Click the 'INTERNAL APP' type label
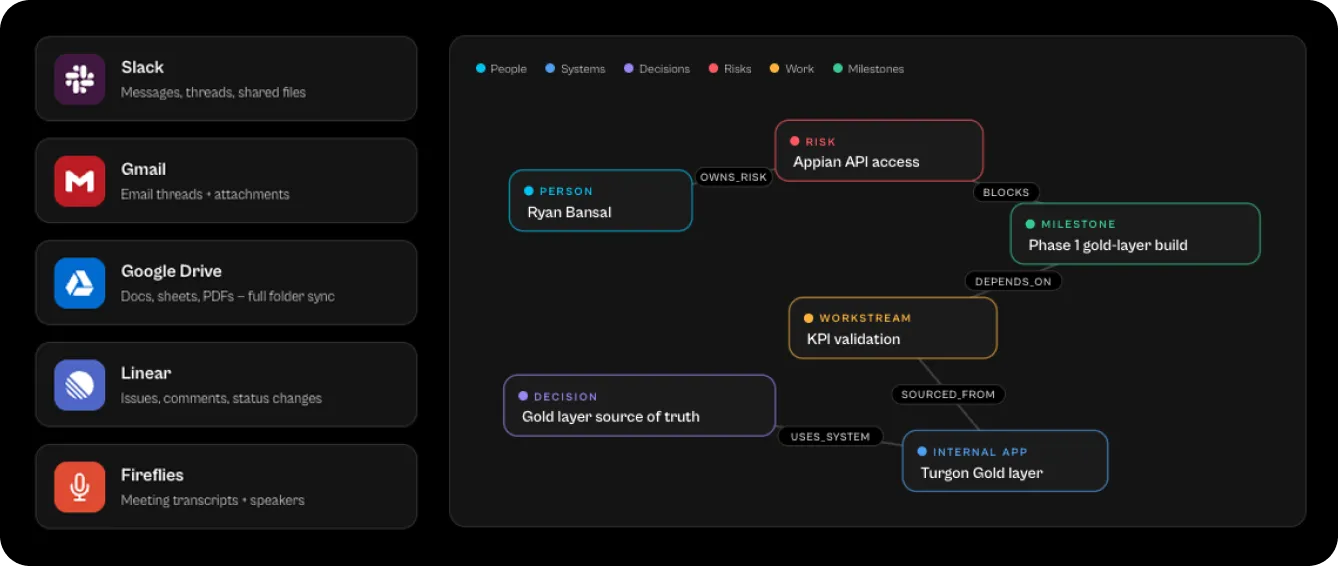The image size is (1338, 566). pos(980,452)
